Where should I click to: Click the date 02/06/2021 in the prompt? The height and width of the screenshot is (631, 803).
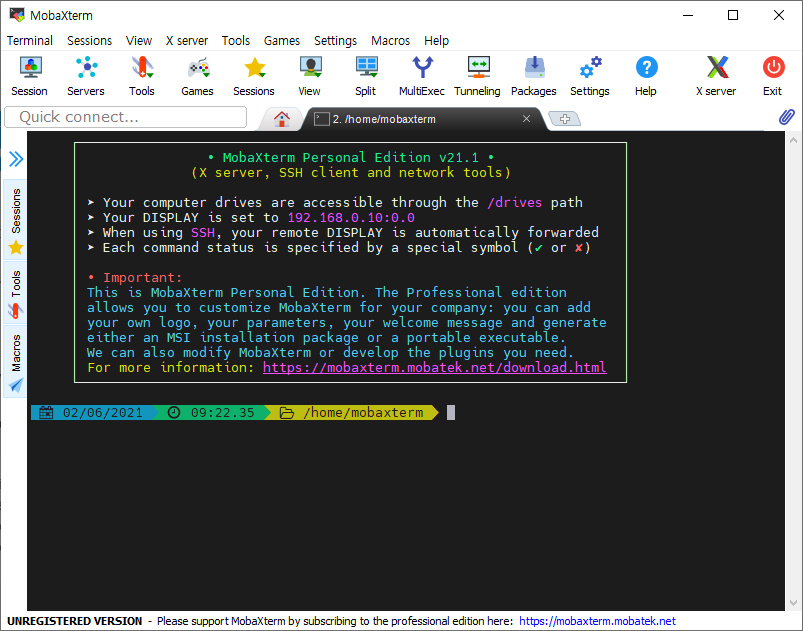point(102,412)
